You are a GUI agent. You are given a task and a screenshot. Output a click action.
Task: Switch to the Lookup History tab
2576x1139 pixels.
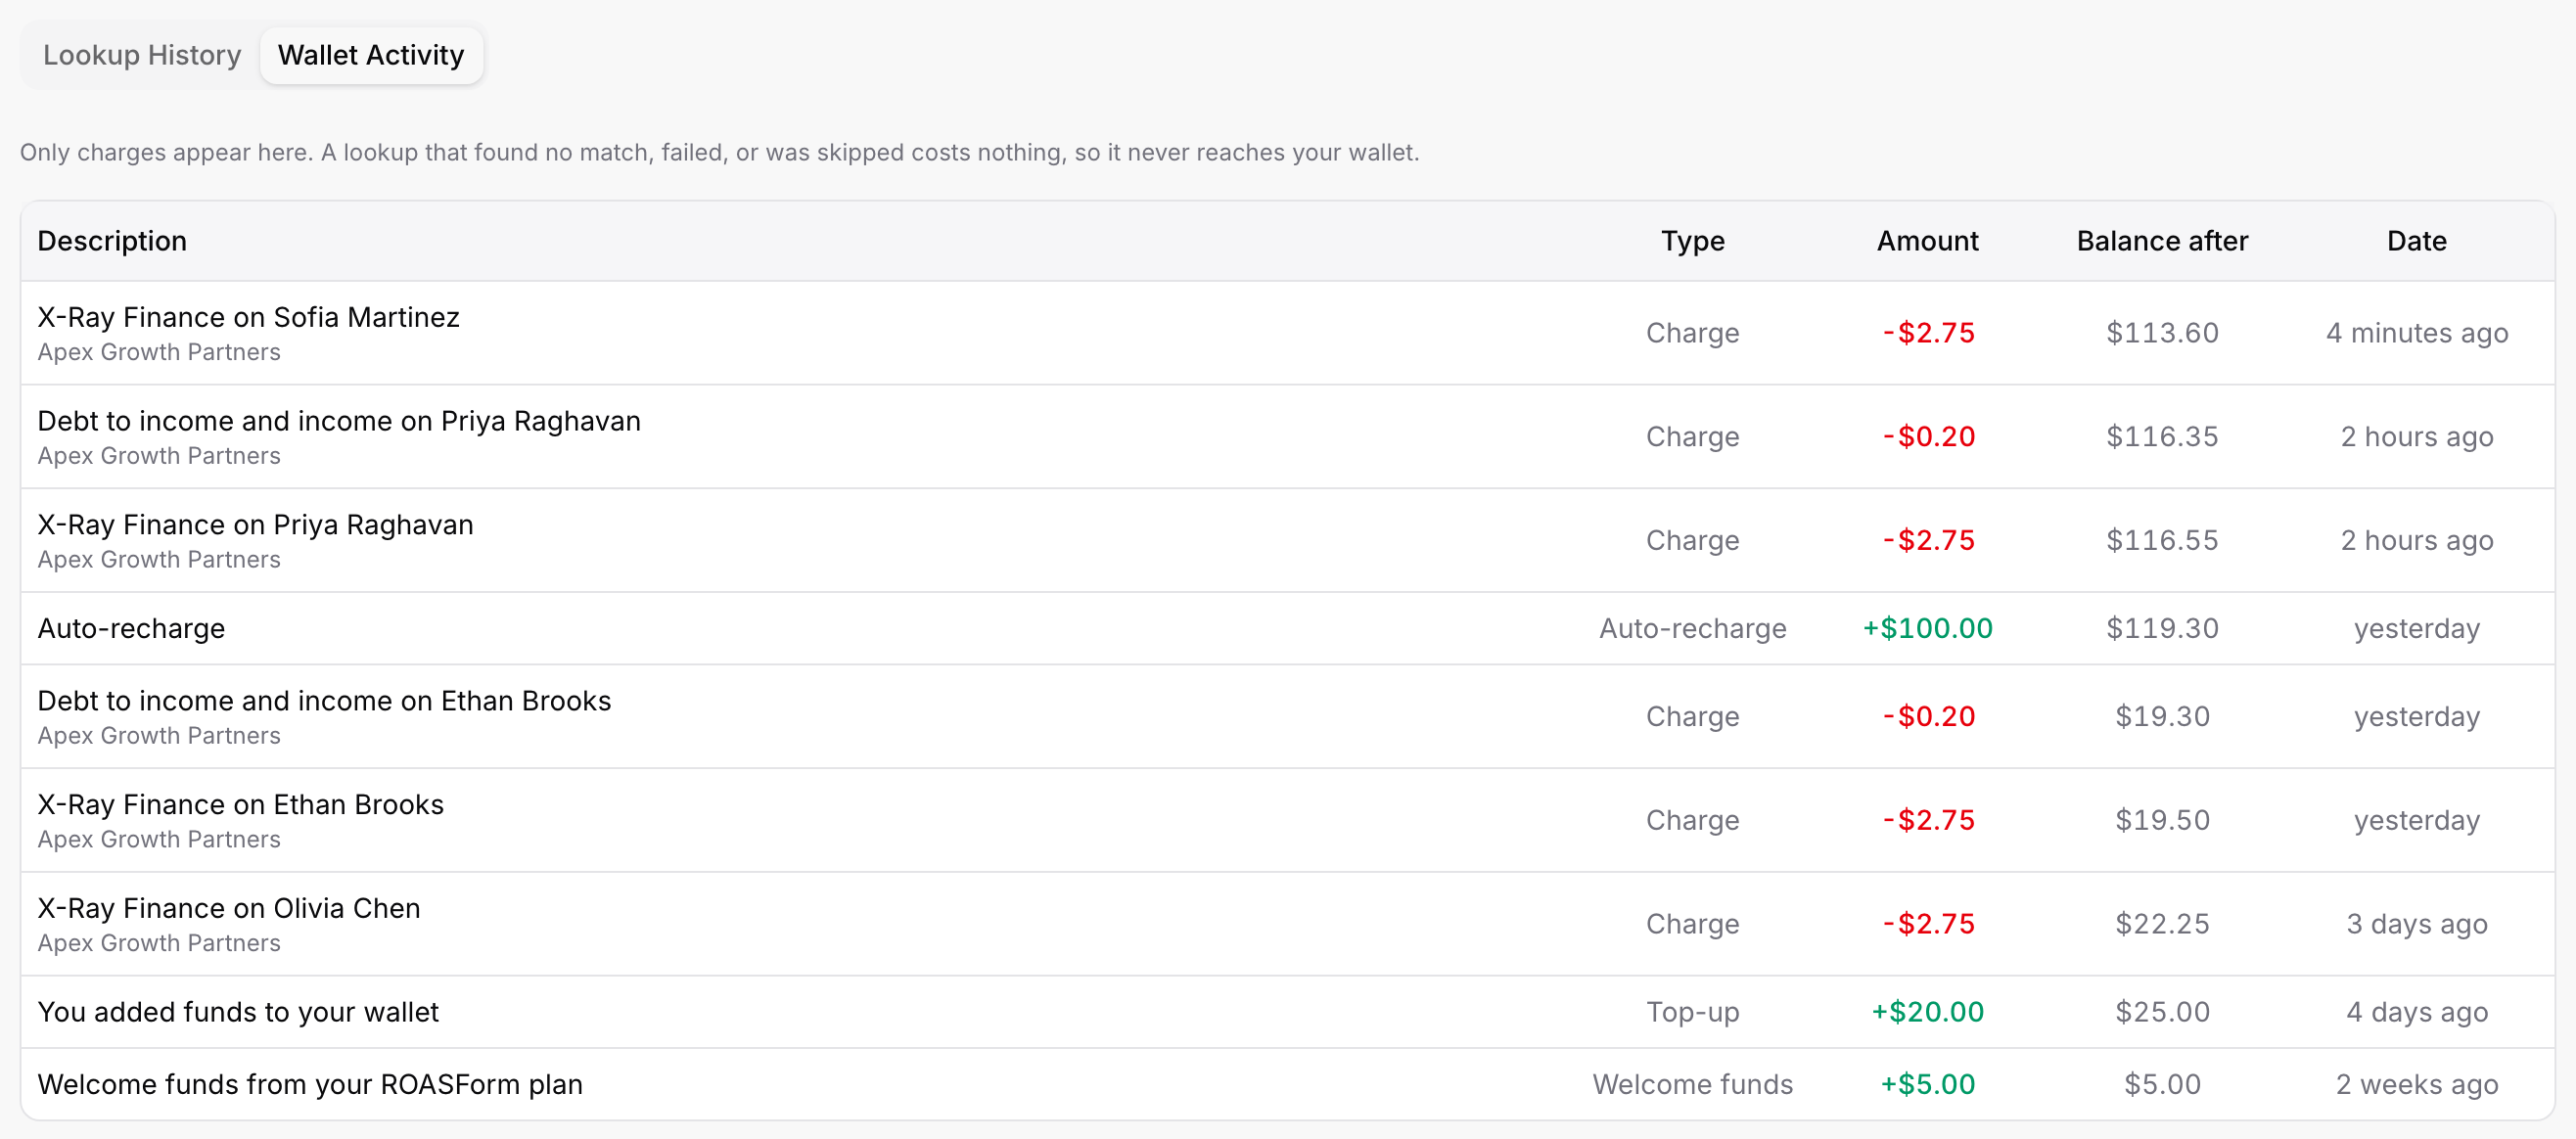[x=142, y=55]
